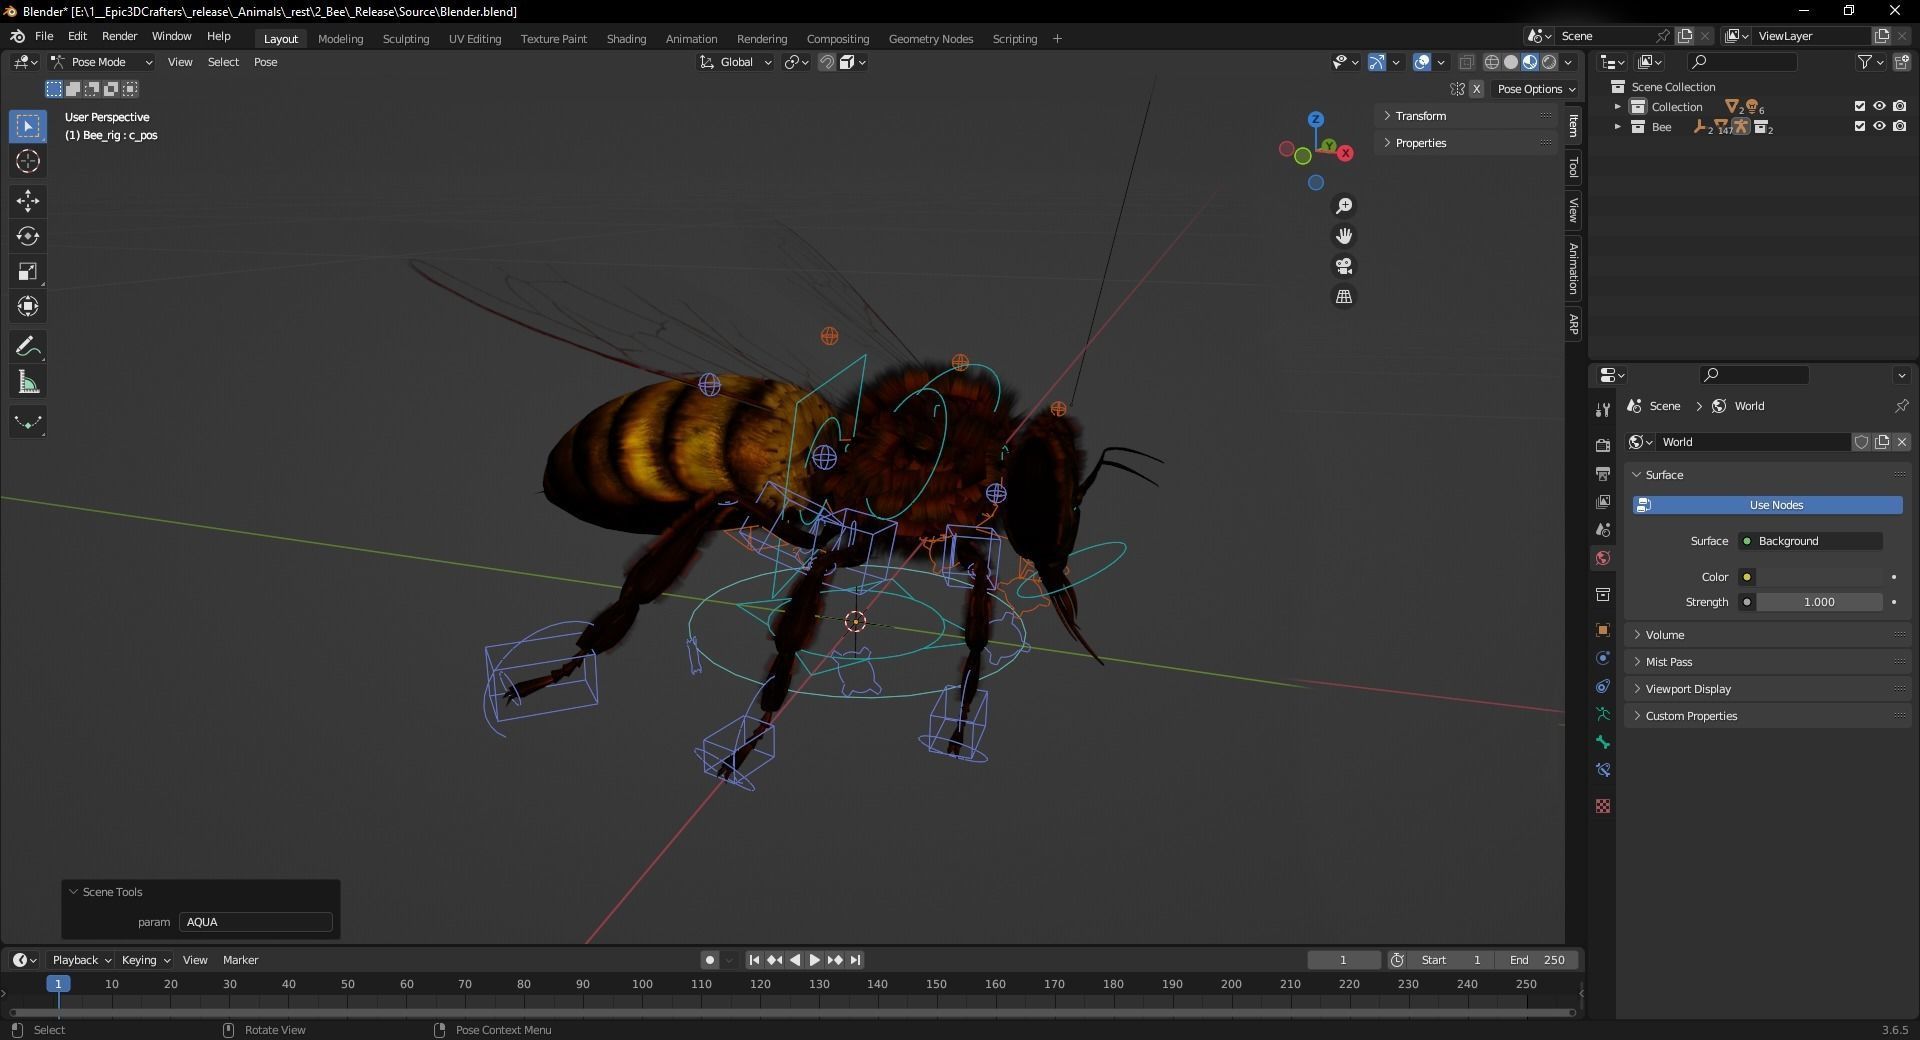Open the Tool properties tab
The image size is (1920, 1040).
click(1603, 409)
